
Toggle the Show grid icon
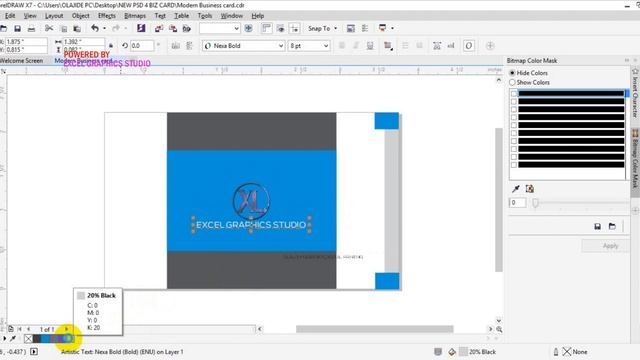coord(280,28)
